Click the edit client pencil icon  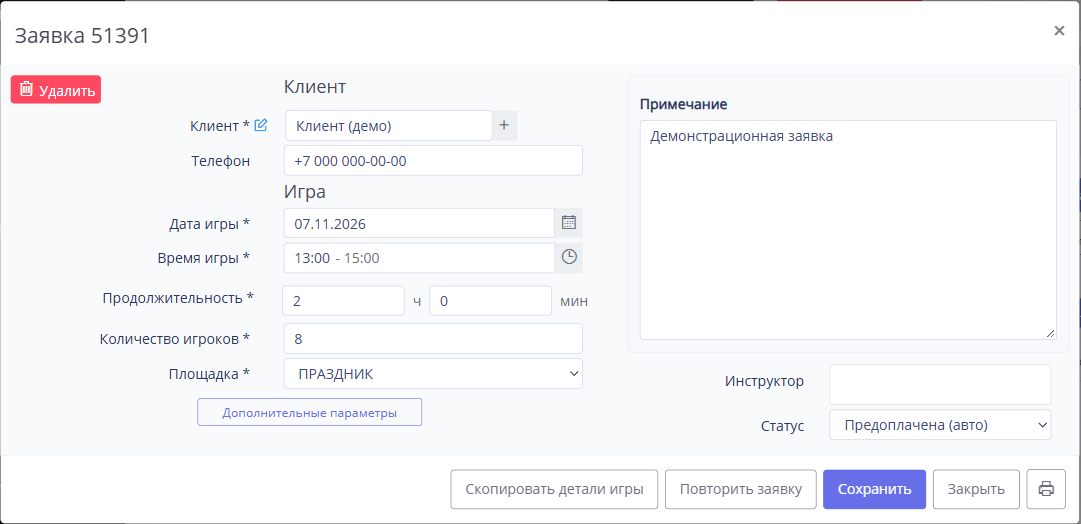pos(261,125)
